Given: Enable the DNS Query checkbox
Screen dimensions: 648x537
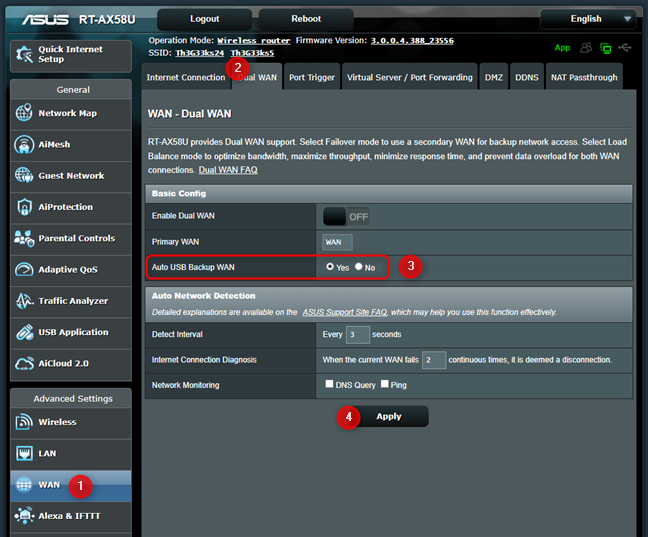Looking at the screenshot, I should [x=329, y=385].
